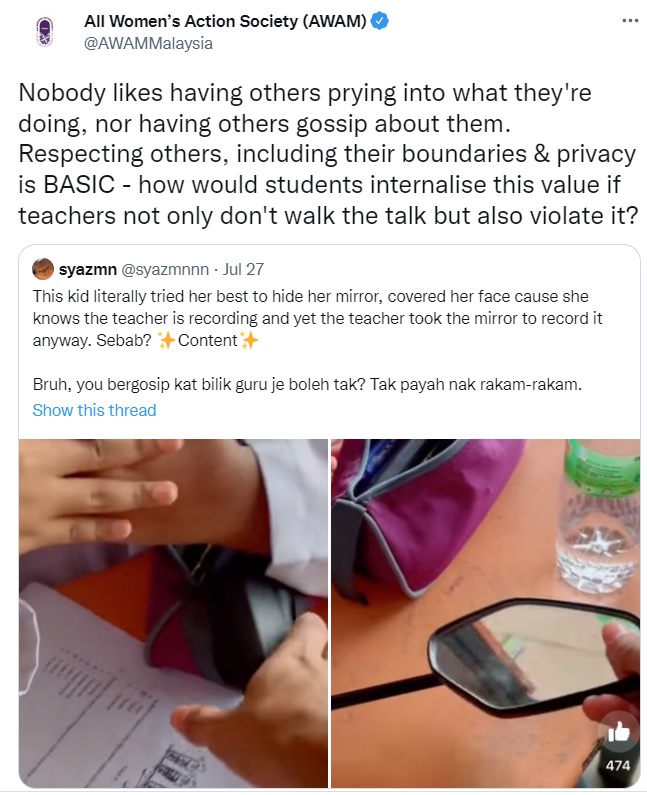Open the syazmn username in the quoted tweet

88,269
